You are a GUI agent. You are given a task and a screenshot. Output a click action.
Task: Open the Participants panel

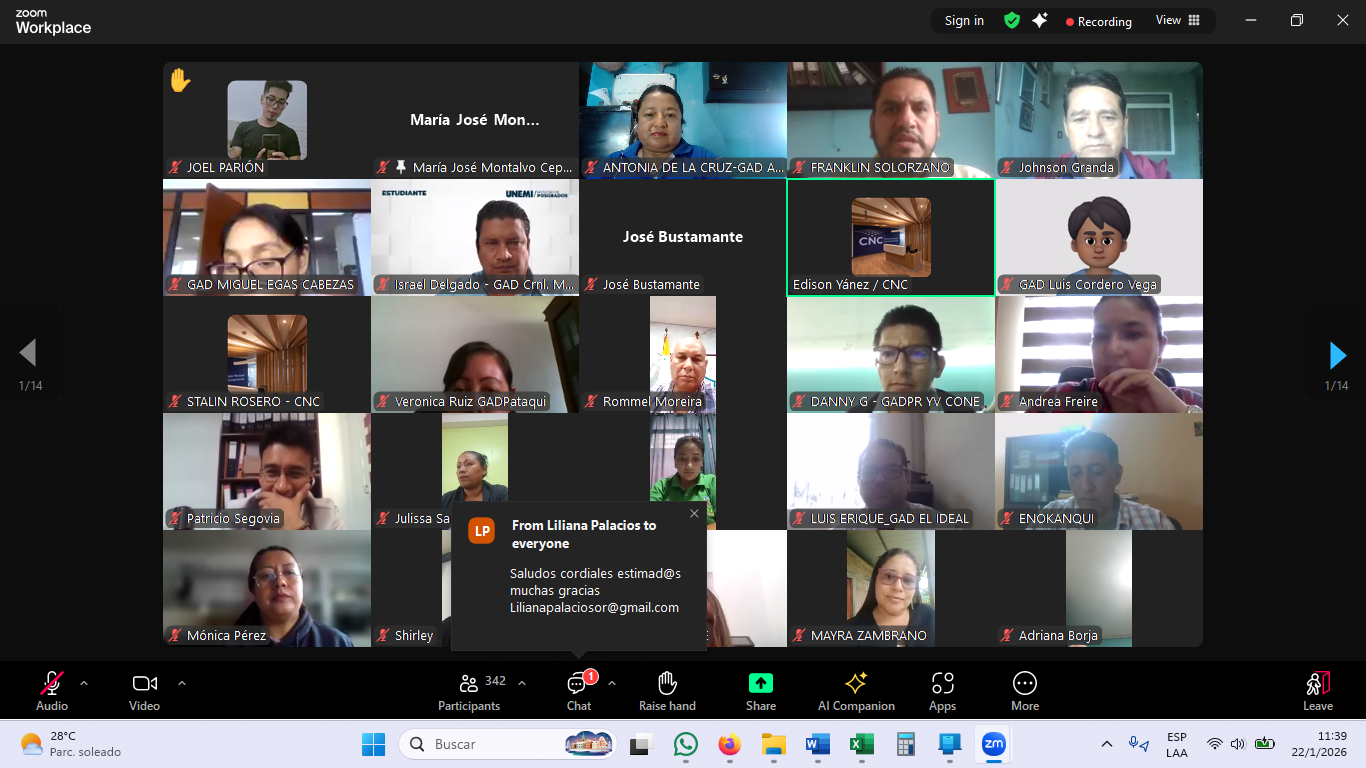468,691
